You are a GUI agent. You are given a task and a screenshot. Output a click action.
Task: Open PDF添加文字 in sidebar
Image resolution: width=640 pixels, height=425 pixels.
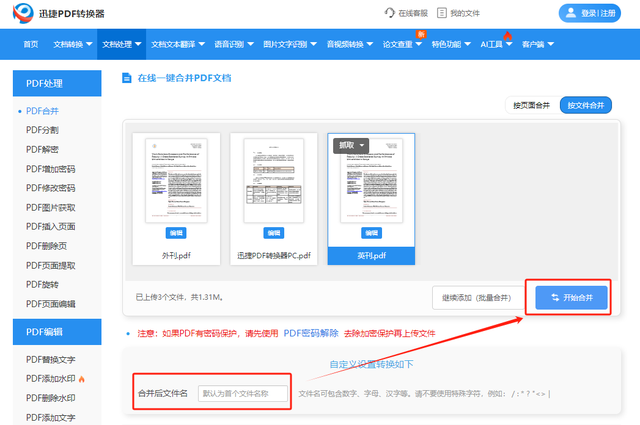pos(51,418)
